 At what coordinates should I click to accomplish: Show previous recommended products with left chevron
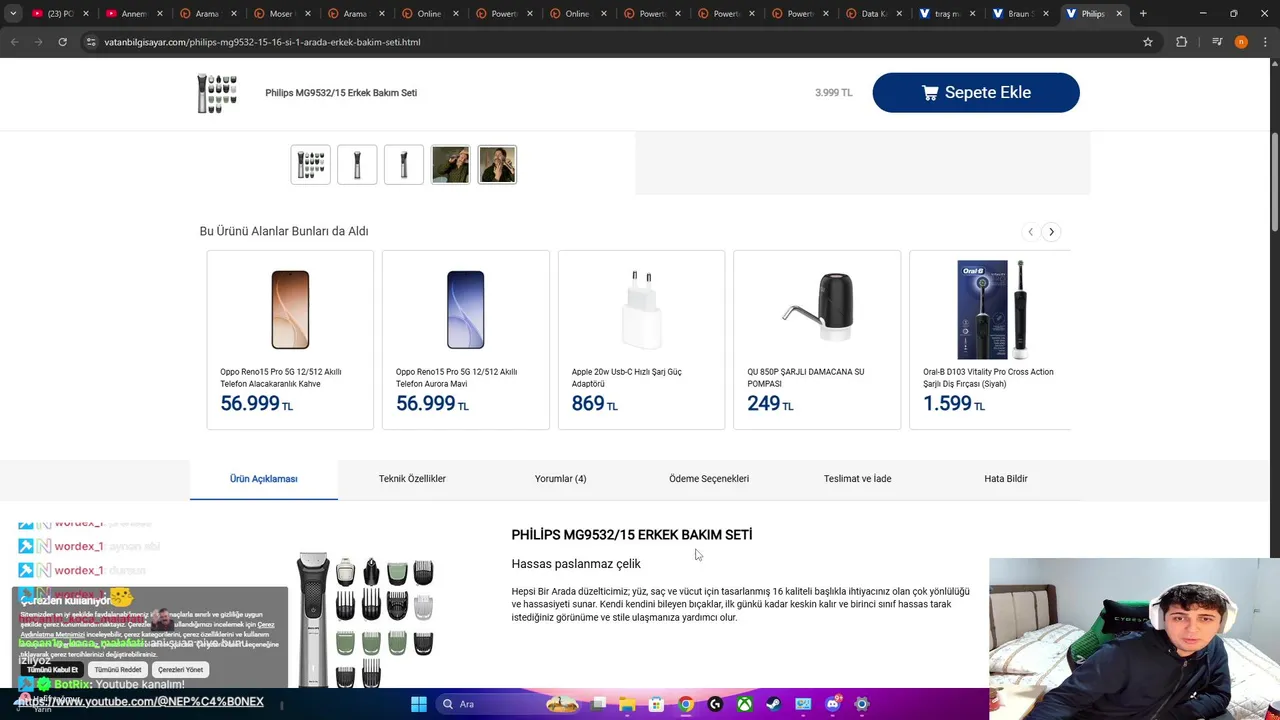pyautogui.click(x=1030, y=232)
